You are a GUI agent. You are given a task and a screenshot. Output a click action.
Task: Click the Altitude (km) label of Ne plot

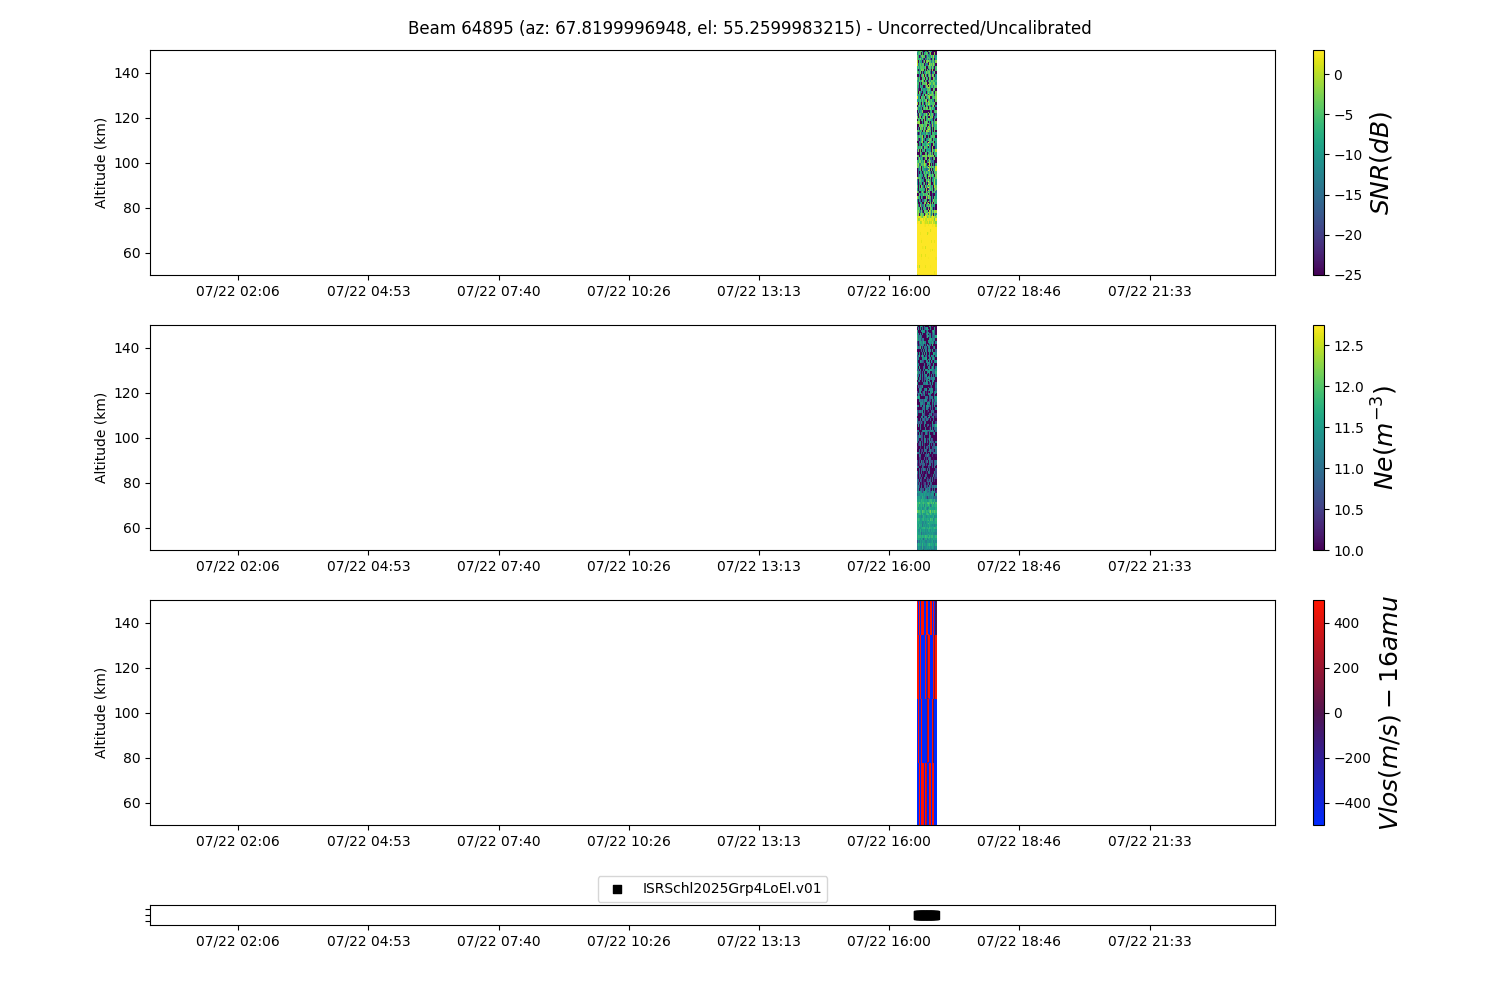pos(101,437)
